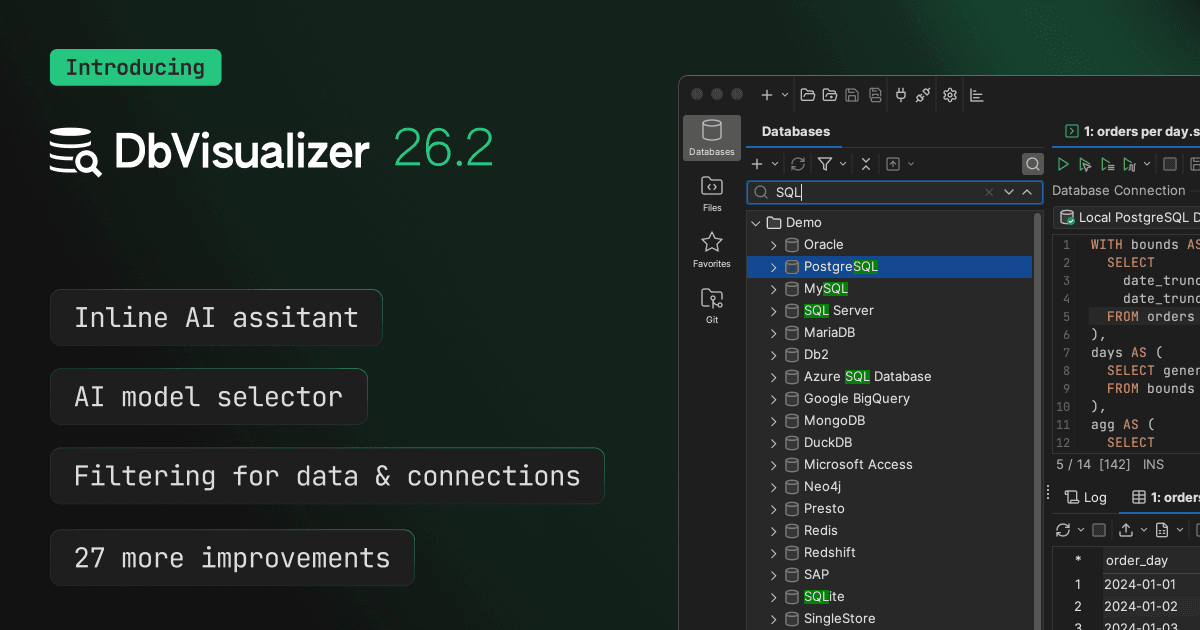
Task: Open the run options dropdown arrow in editor
Action: pyautogui.click(x=1147, y=164)
